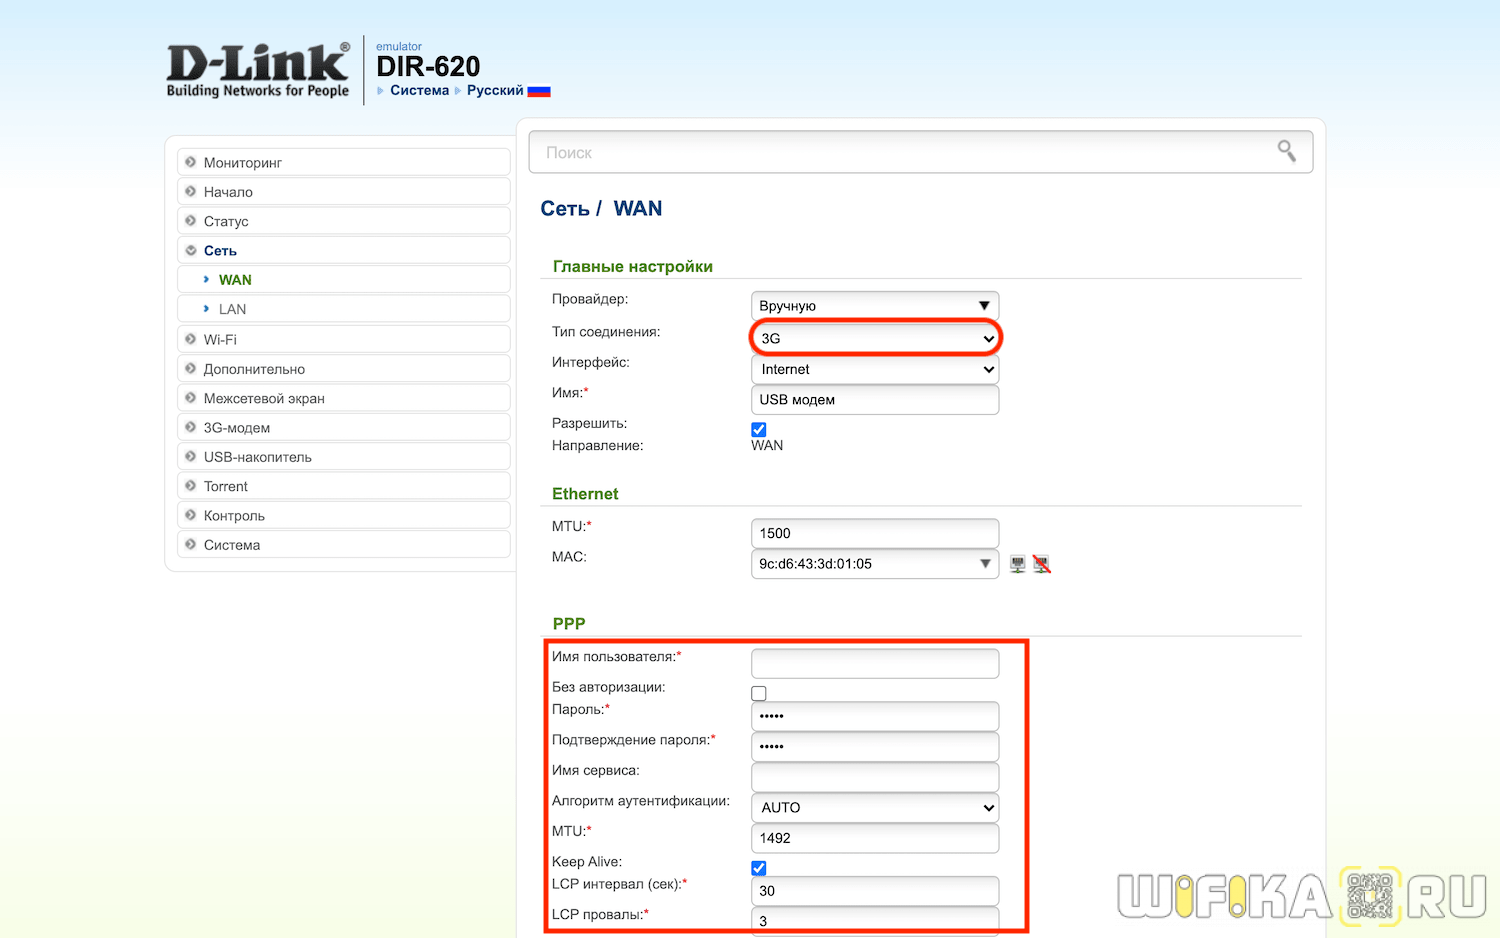Click the Поиск search field
1500x938 pixels.
click(x=920, y=152)
